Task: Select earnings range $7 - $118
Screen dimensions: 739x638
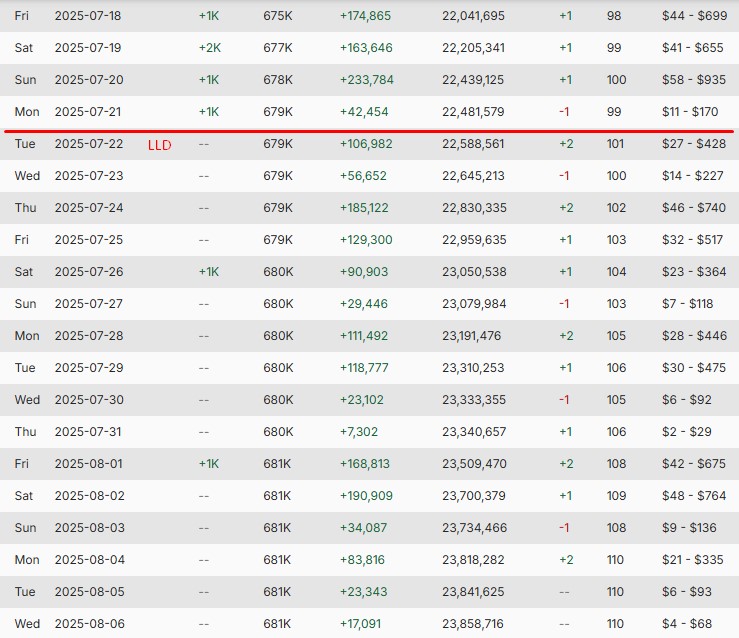Action: click(x=688, y=304)
